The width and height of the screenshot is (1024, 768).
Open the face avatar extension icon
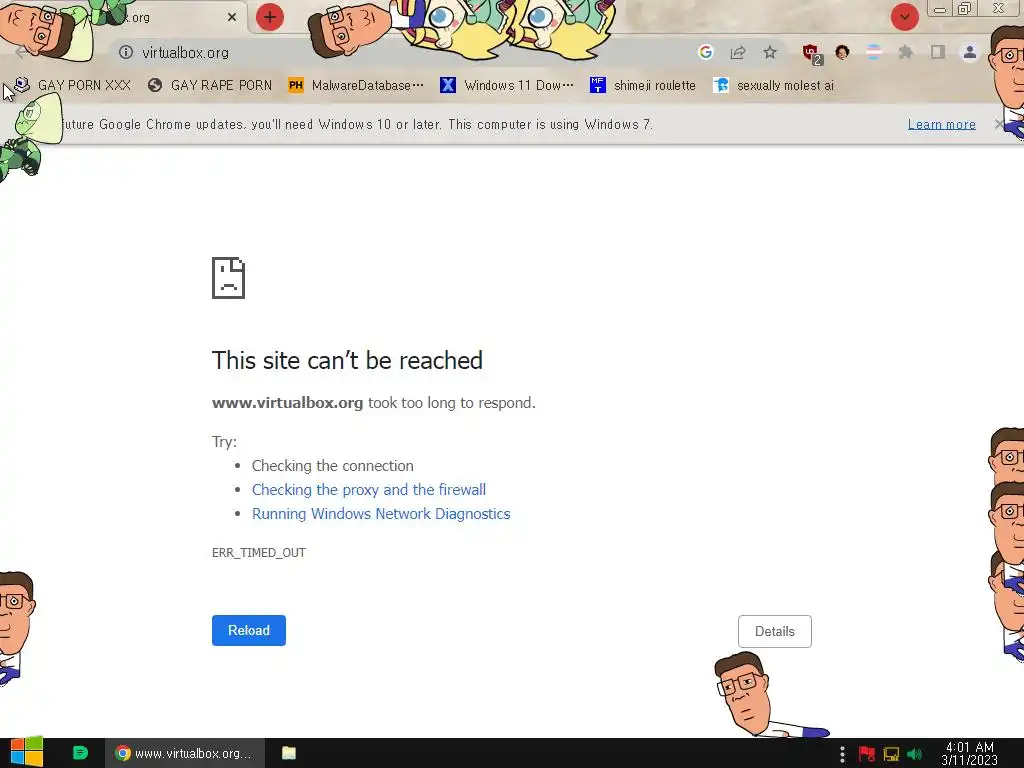[842, 52]
